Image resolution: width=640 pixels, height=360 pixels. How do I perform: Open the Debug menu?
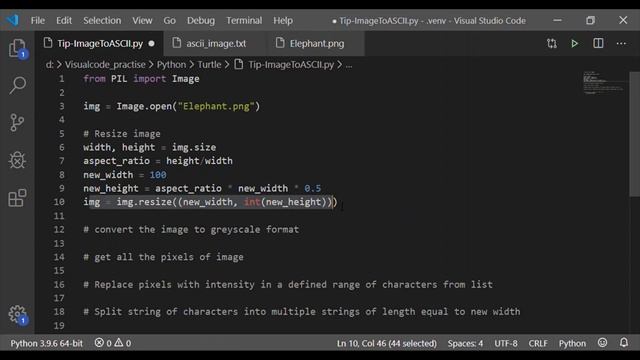coord(201,20)
